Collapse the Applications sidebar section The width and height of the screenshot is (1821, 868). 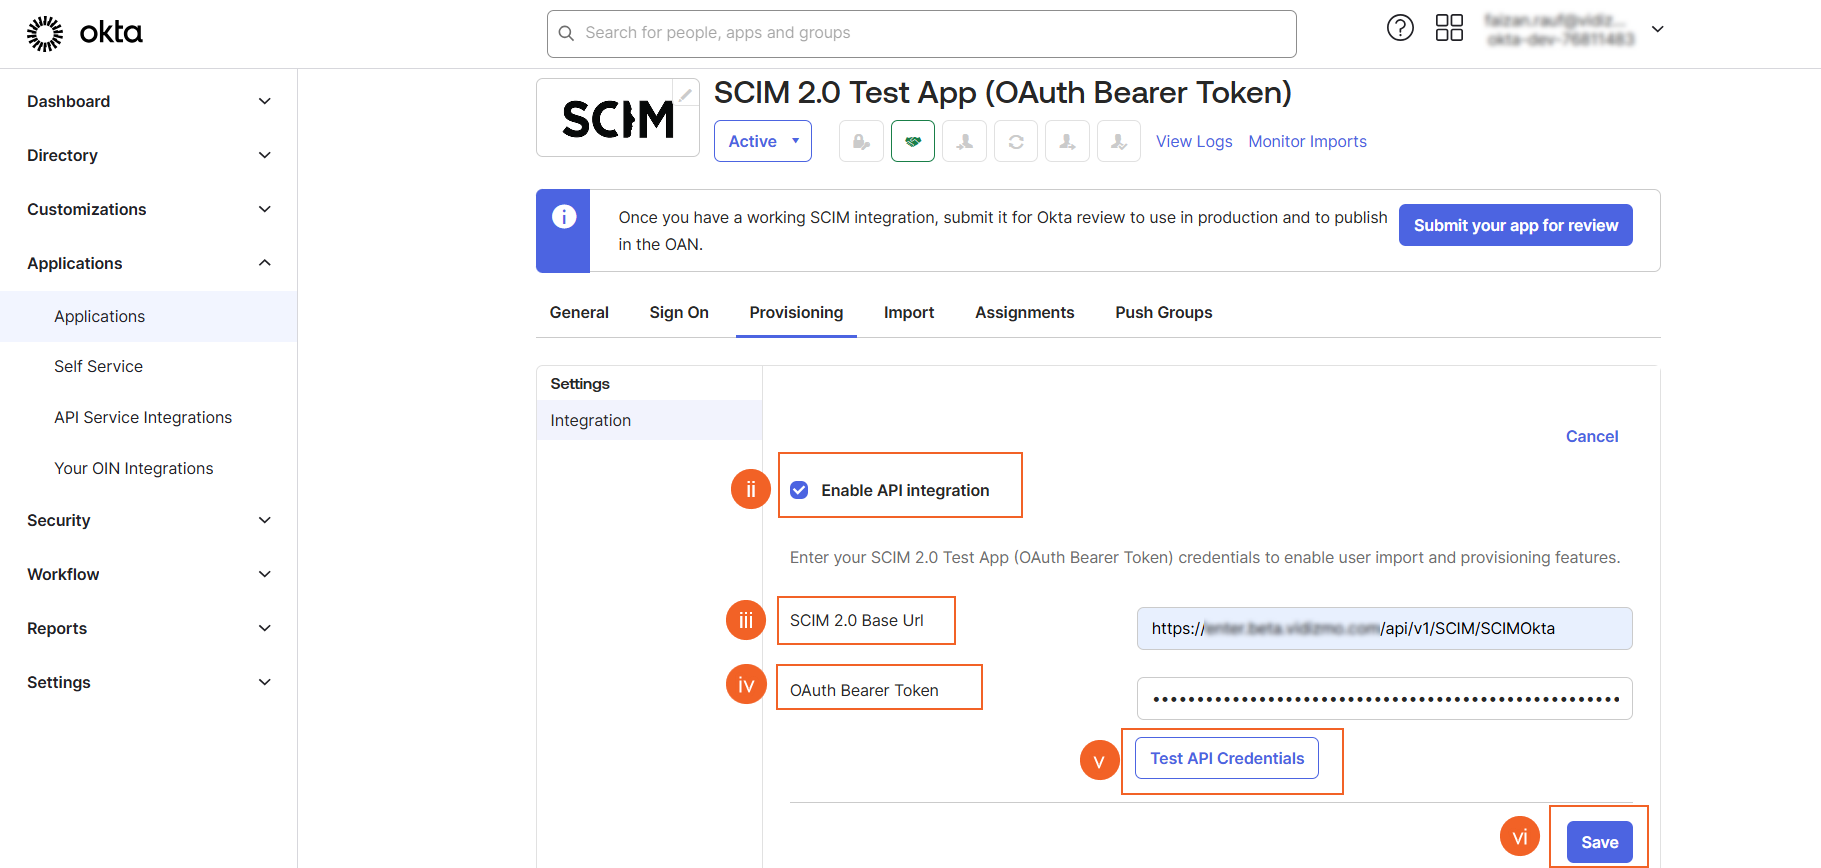[148, 263]
